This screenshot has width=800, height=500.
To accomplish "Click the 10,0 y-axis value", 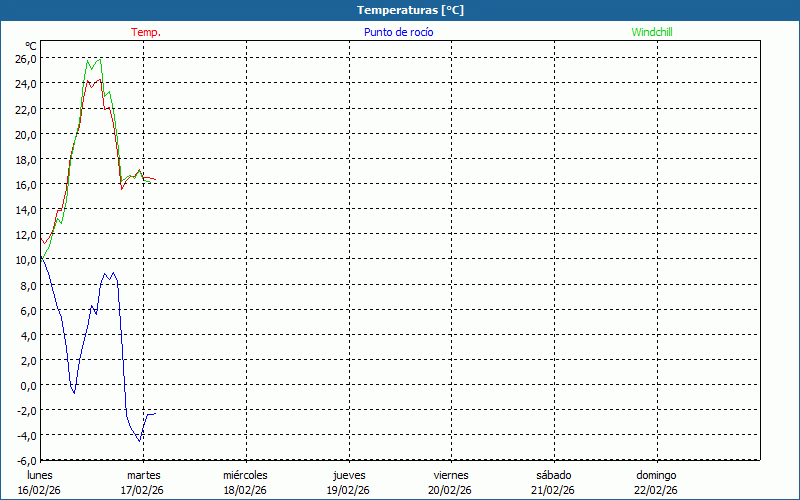I will [26, 260].
